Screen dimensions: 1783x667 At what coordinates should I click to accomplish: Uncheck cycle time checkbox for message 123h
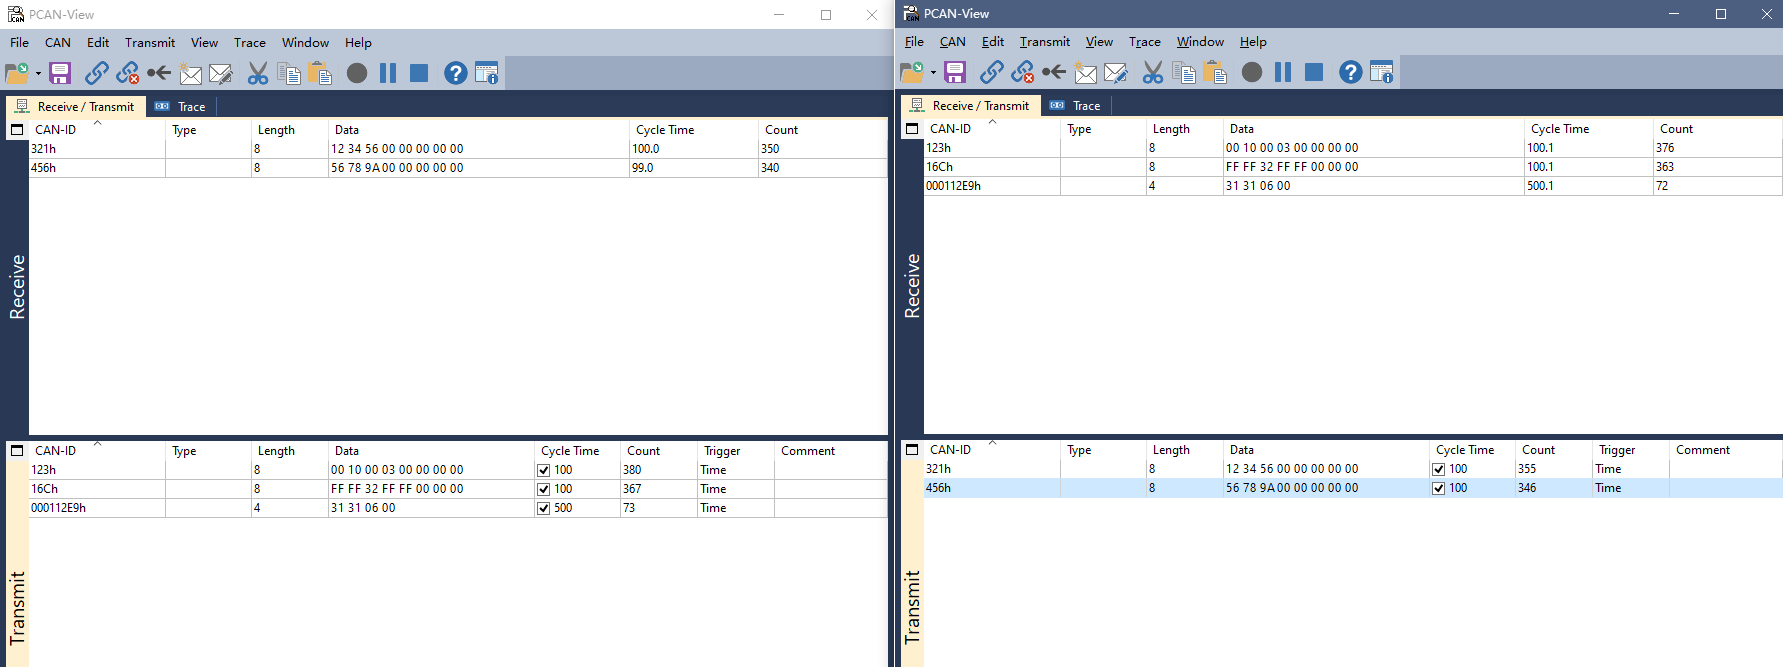pyautogui.click(x=544, y=470)
